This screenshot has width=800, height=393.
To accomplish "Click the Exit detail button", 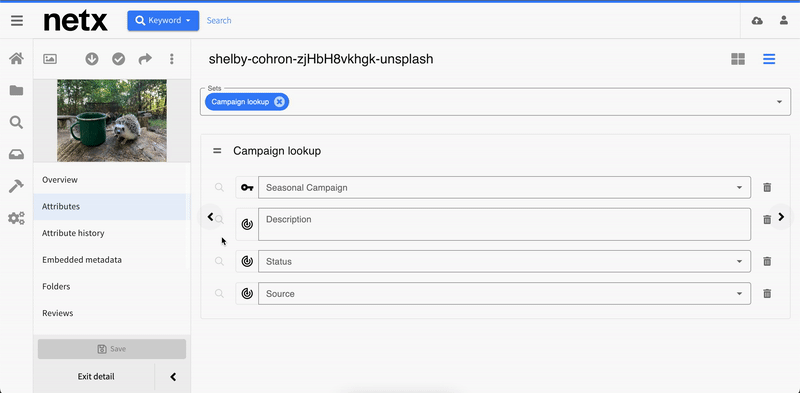I will point(96,377).
